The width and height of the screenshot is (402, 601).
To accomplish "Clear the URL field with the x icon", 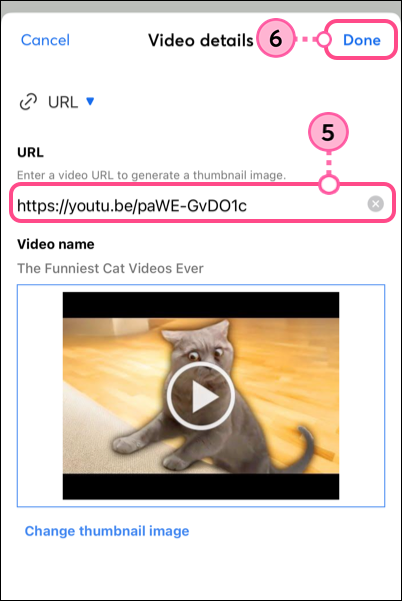I will point(376,204).
